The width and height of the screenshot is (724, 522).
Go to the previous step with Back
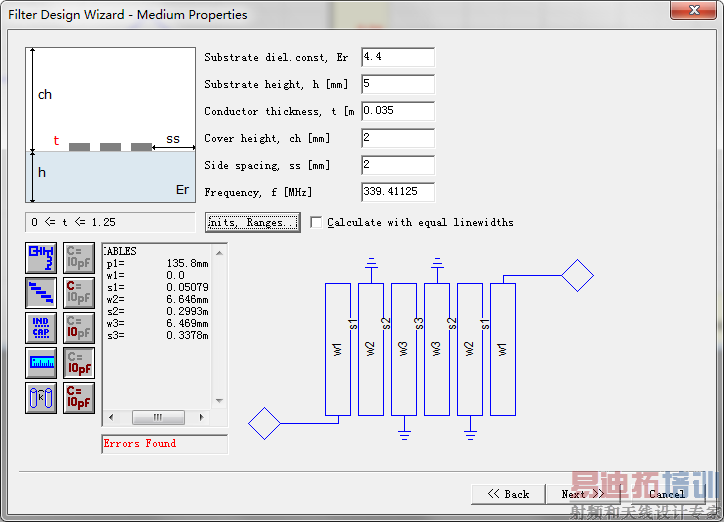tap(508, 494)
